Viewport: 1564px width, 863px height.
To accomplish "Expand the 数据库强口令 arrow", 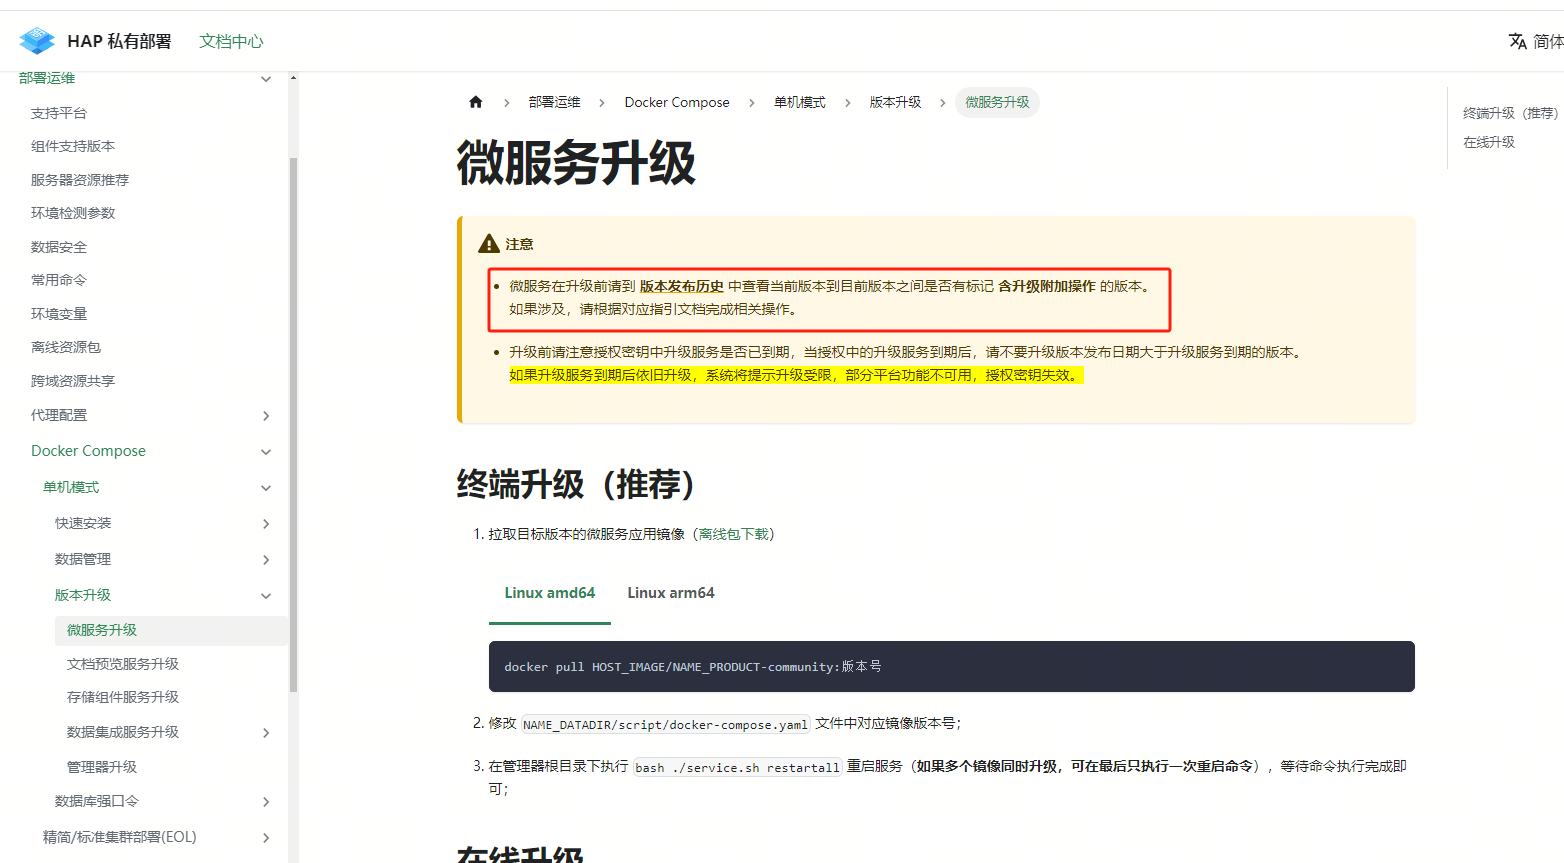I will pos(266,802).
